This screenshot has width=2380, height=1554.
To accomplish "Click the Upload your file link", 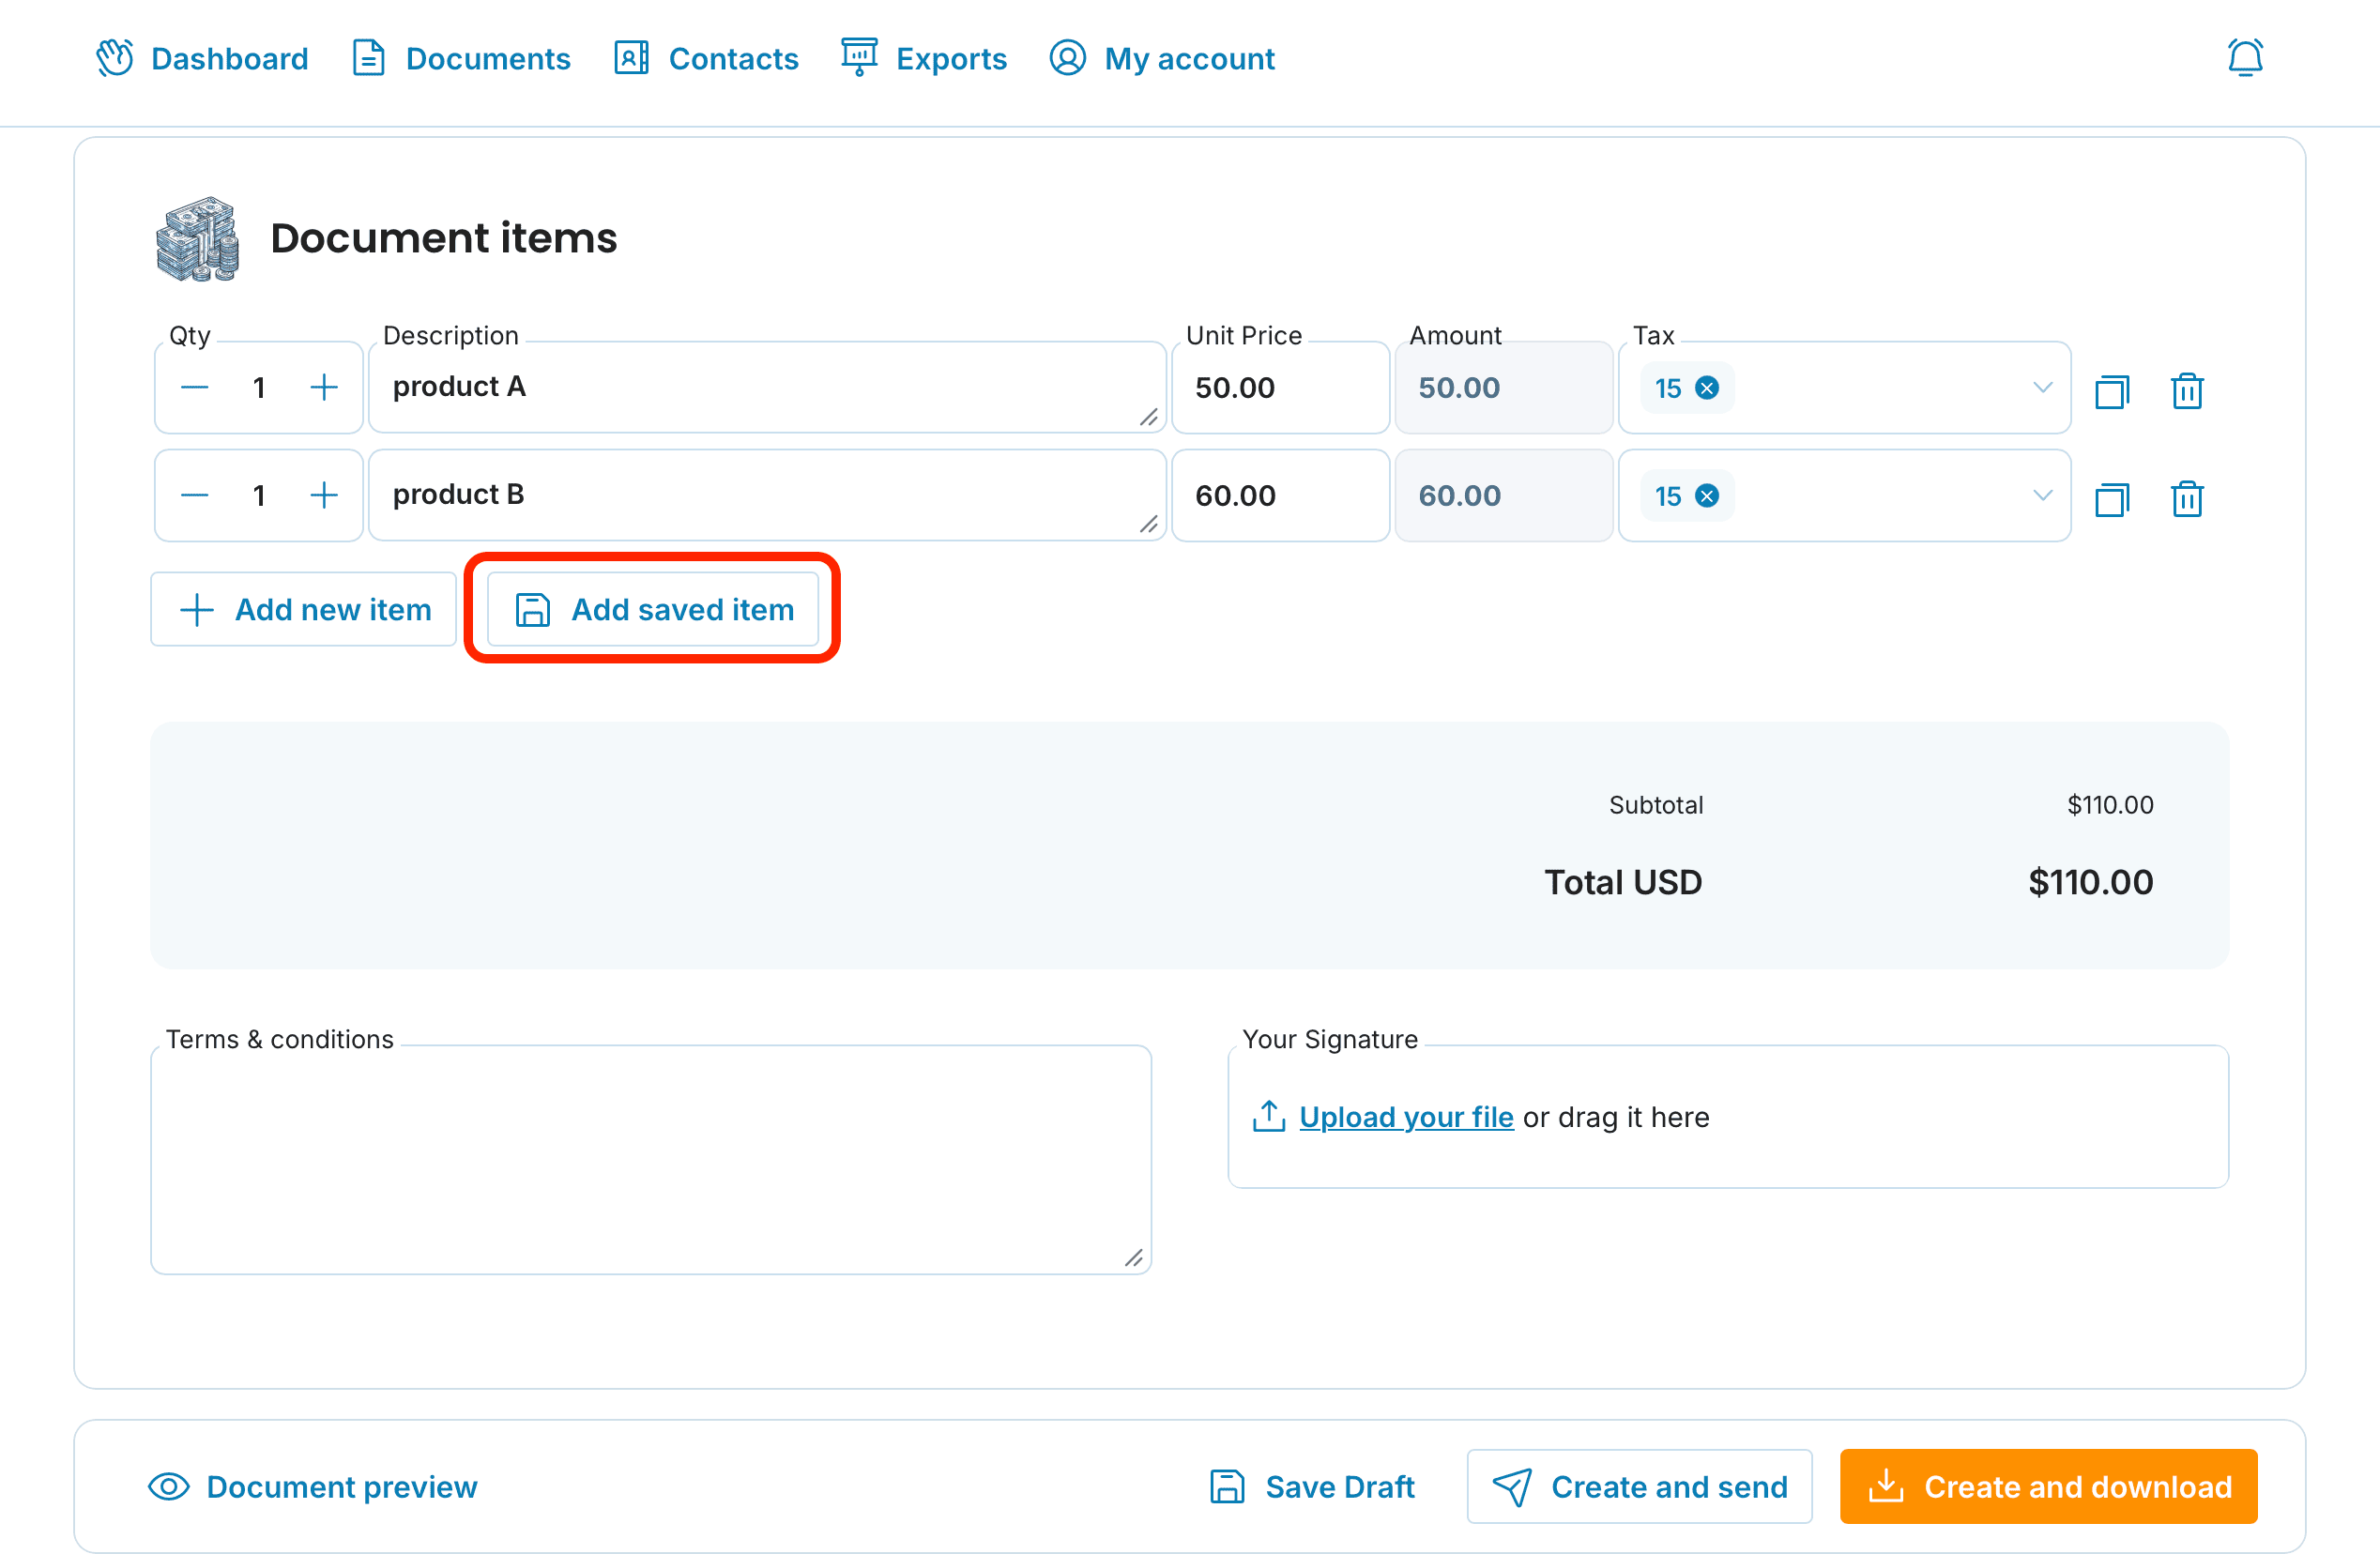I will click(x=1406, y=1117).
